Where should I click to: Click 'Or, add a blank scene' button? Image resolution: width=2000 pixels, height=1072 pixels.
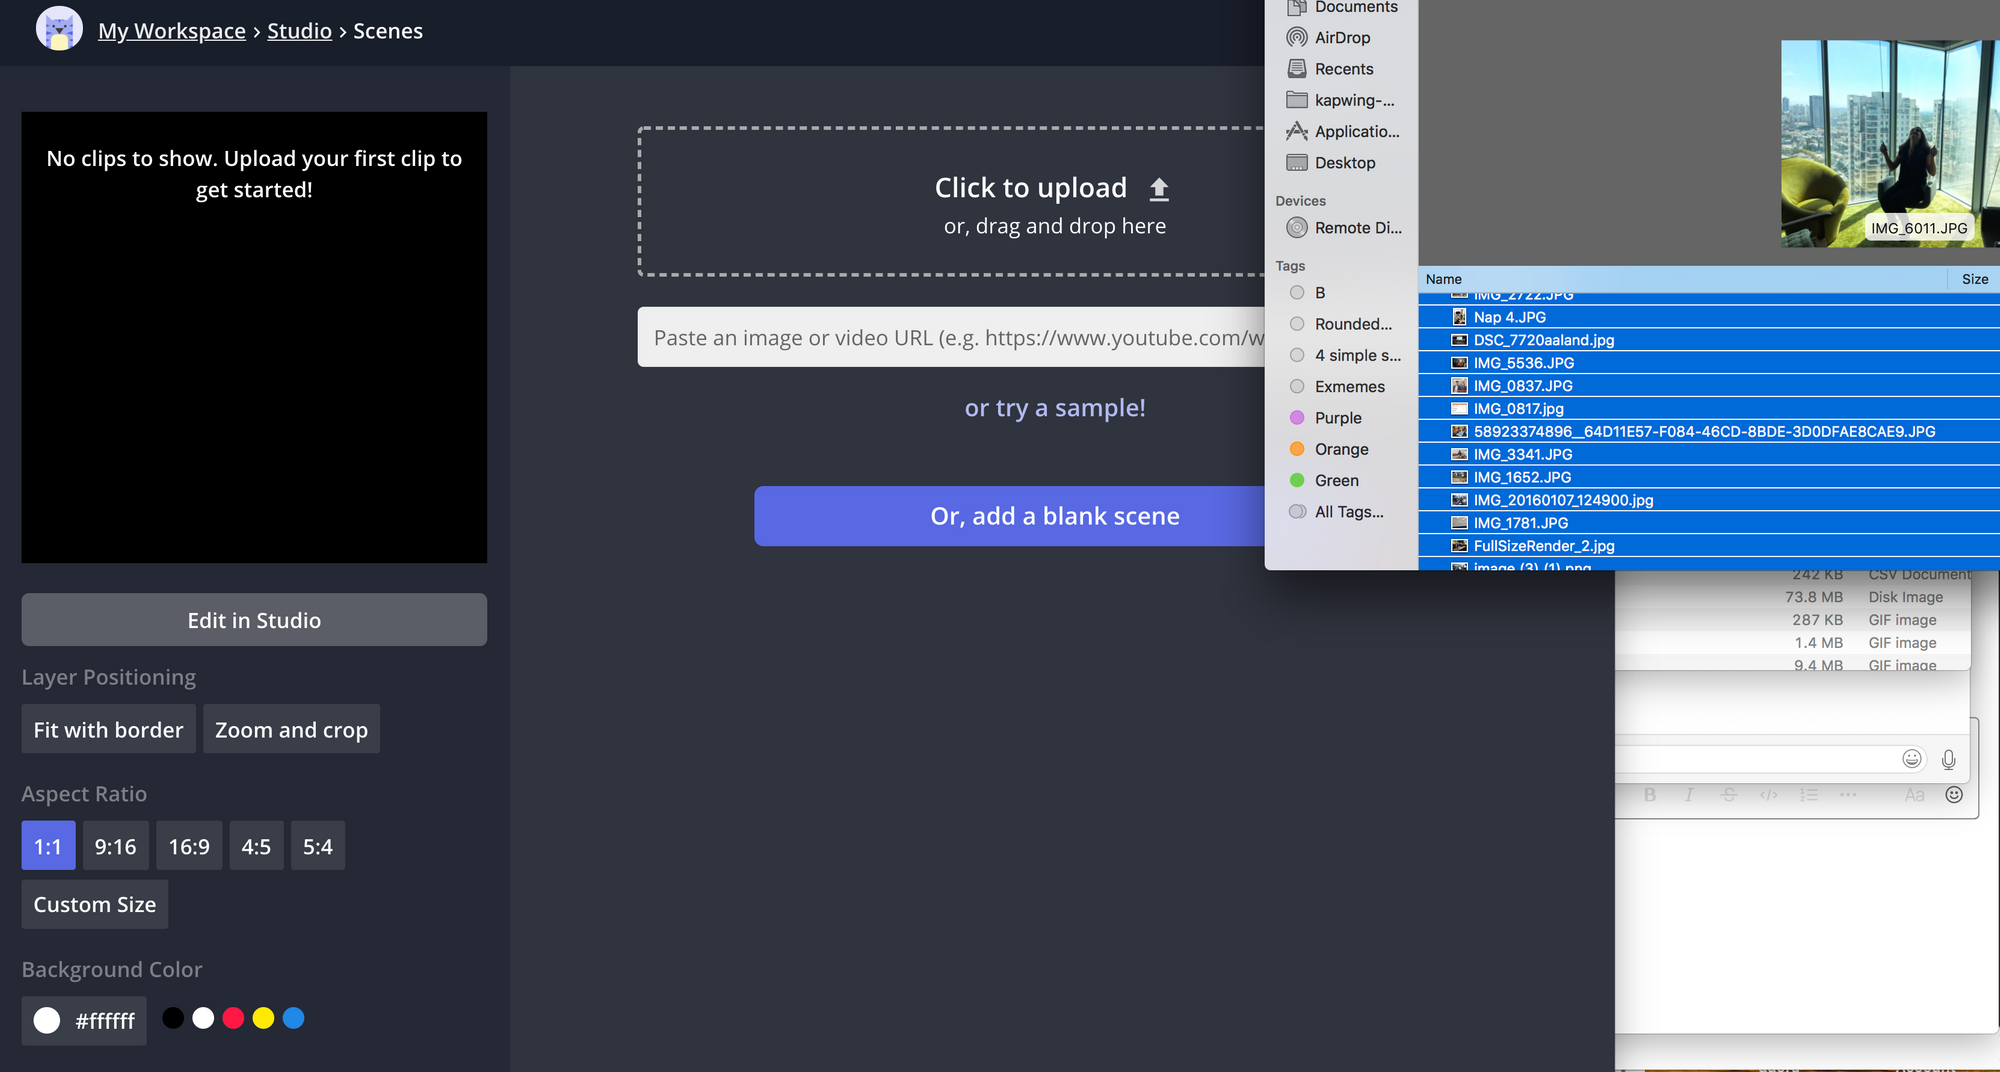click(1010, 516)
